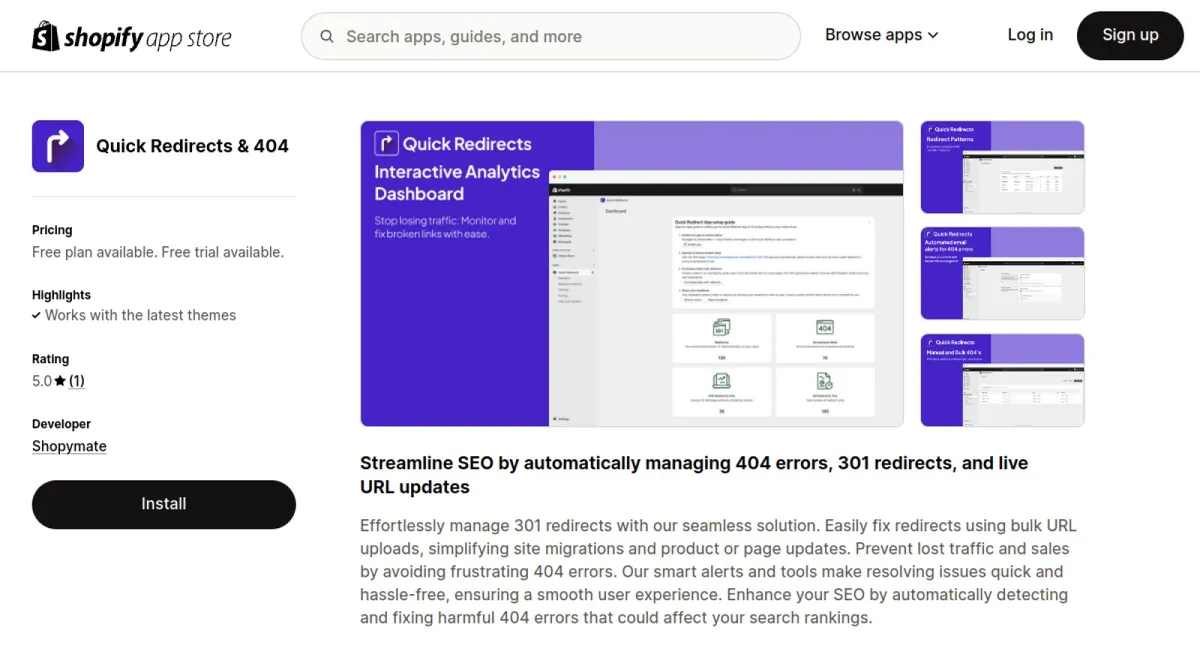
Task: Click the Quick Redirects & 404 app icon
Action: tap(57, 145)
